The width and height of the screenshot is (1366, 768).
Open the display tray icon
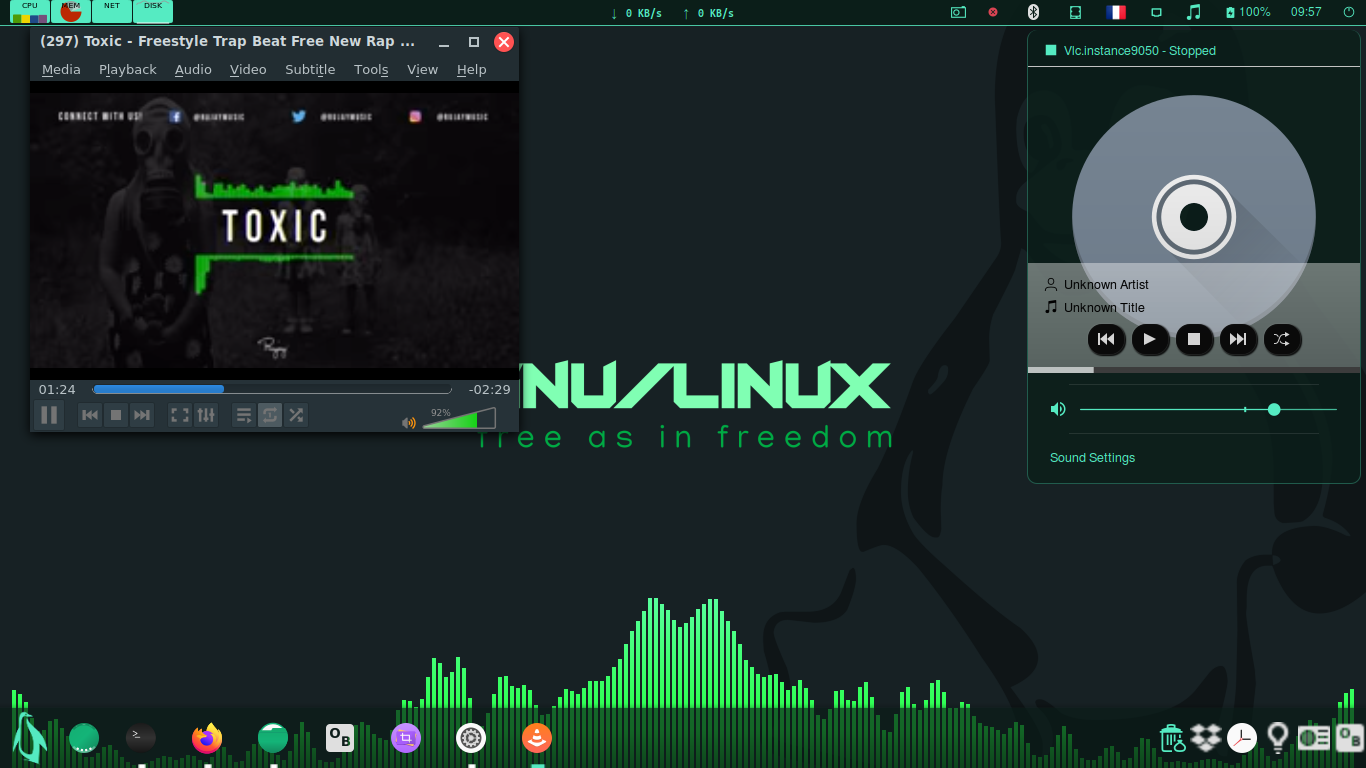point(1156,12)
